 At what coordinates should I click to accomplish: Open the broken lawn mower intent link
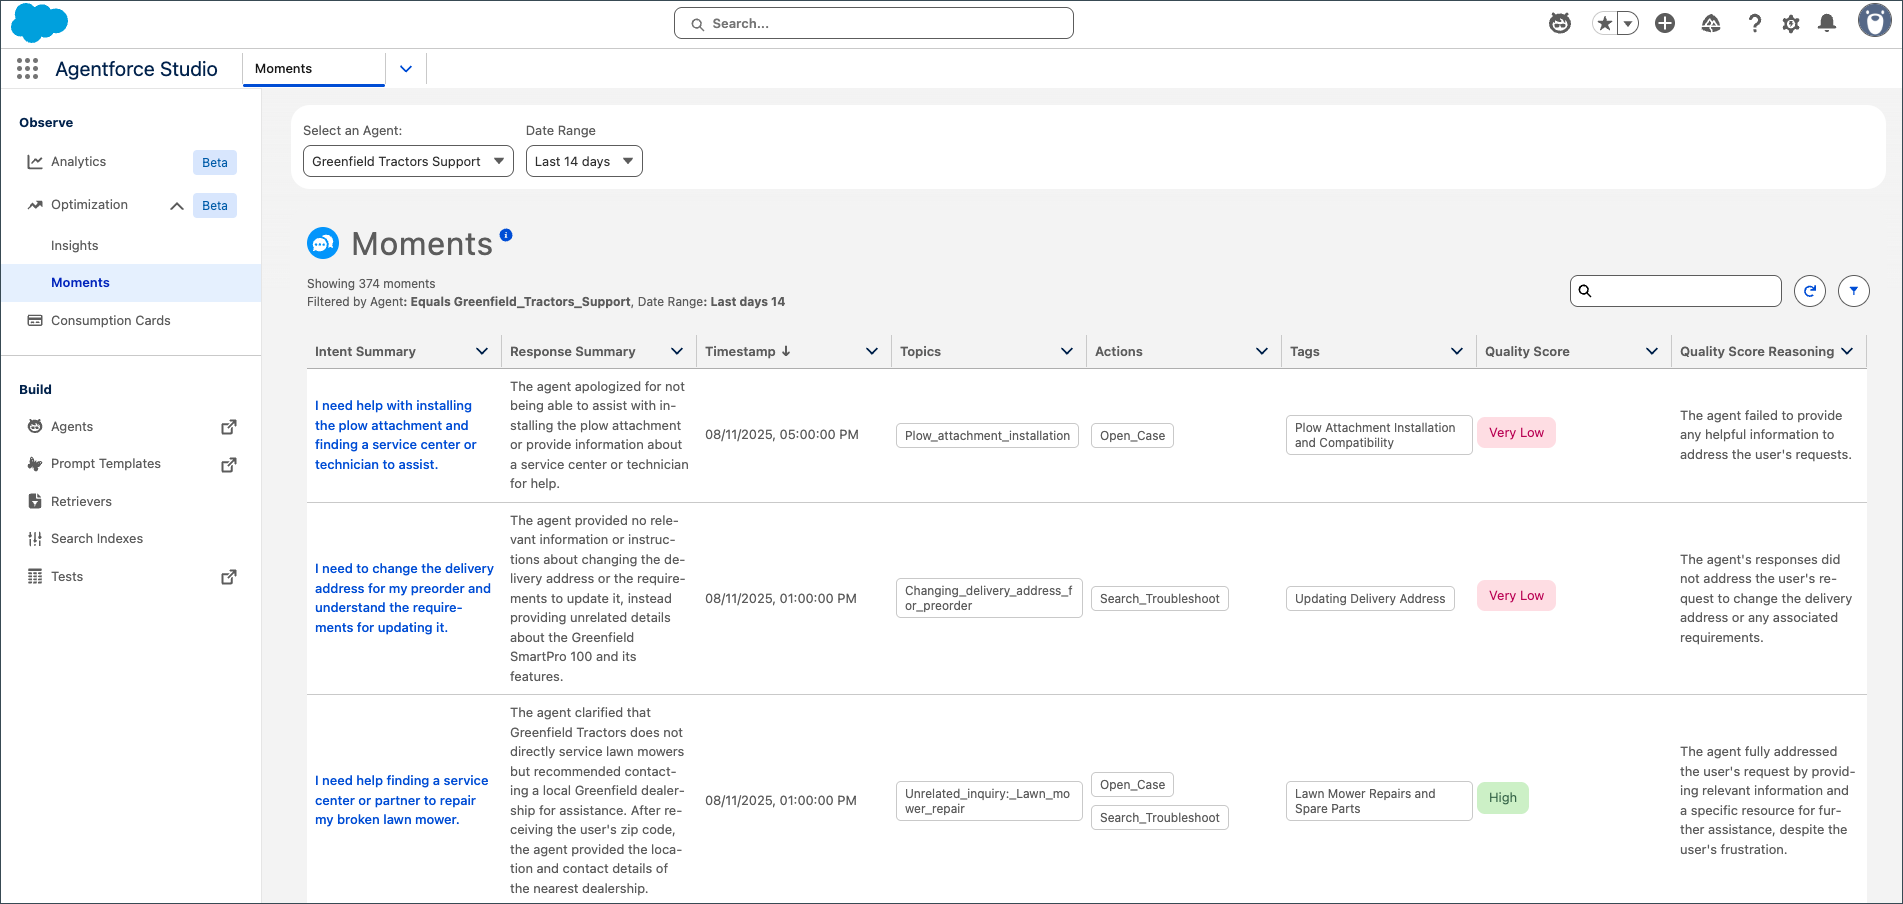pos(402,800)
